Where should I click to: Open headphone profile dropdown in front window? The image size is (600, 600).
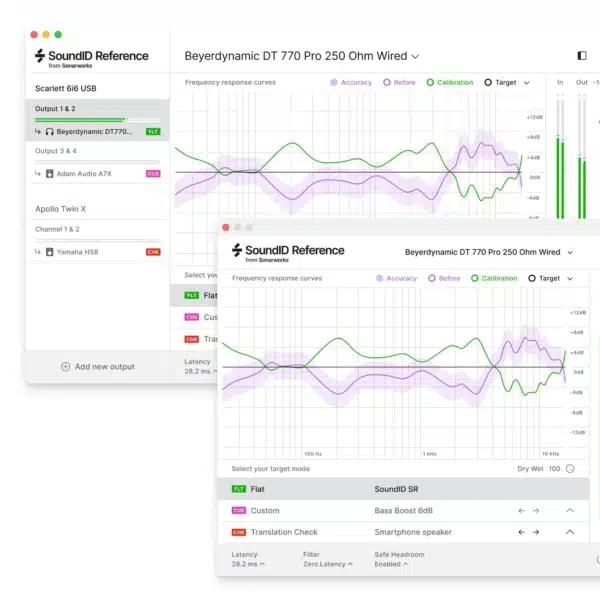pos(570,253)
